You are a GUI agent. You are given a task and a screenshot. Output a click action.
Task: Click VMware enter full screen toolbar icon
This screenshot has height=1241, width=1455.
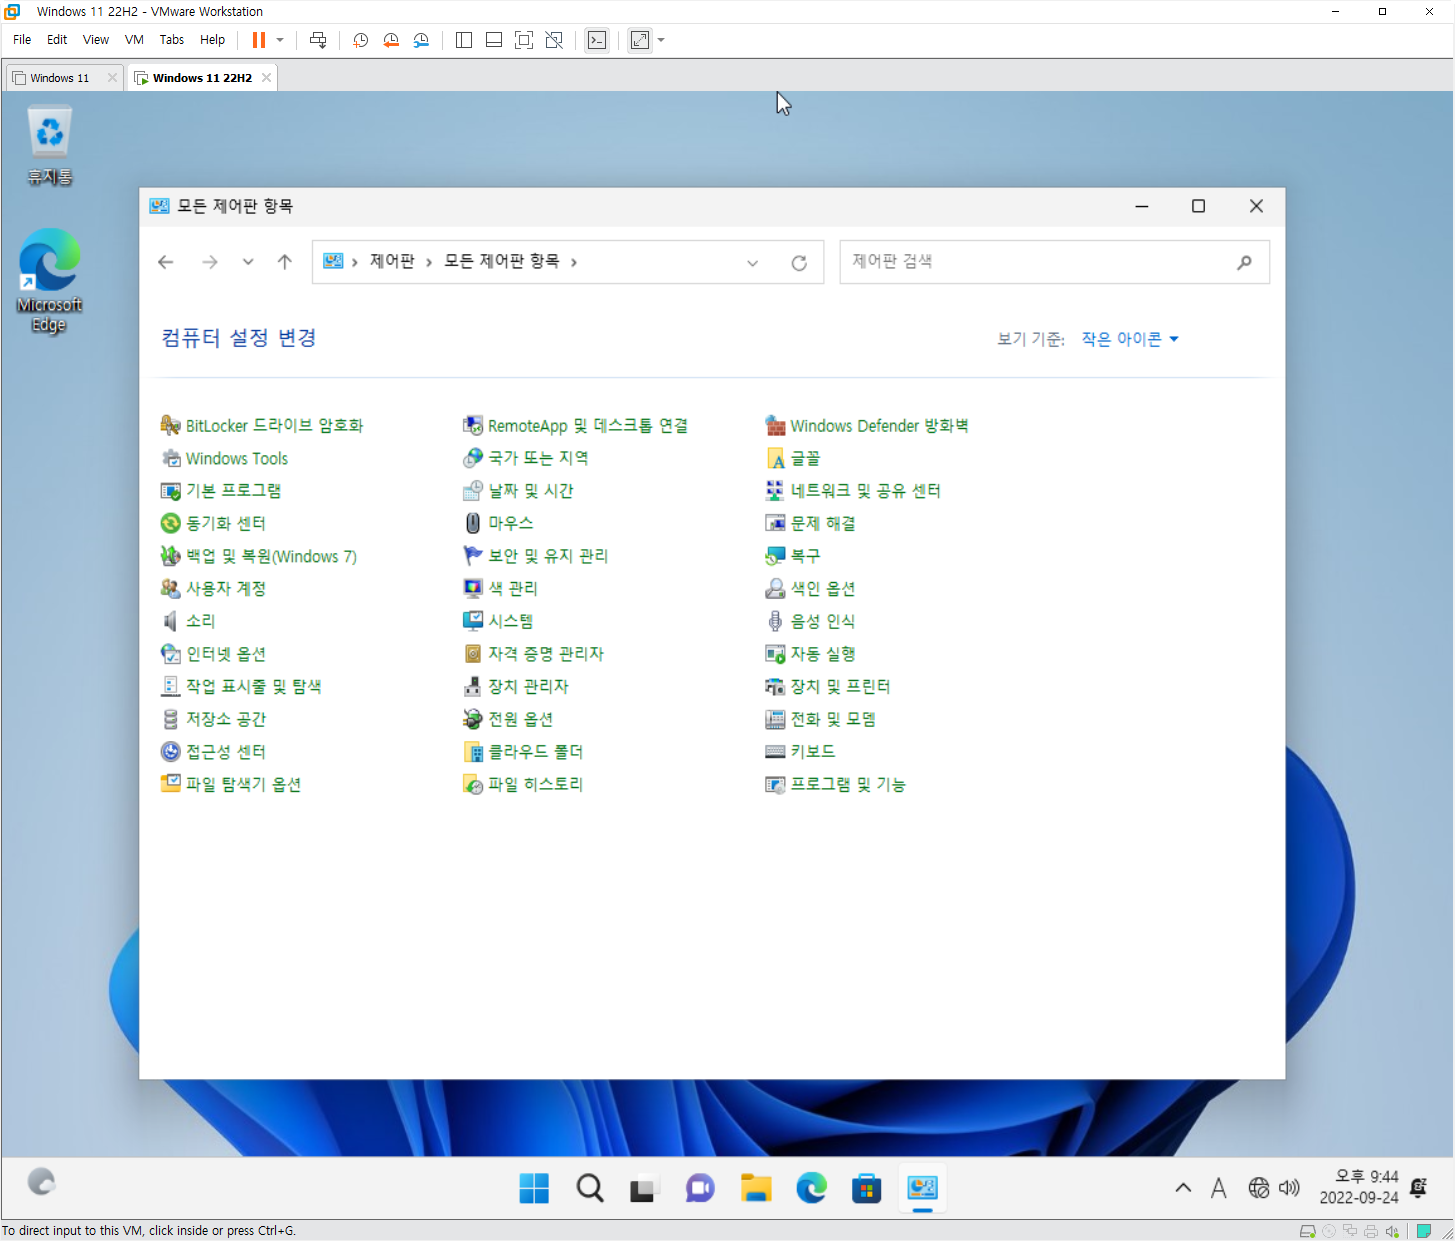coord(524,40)
